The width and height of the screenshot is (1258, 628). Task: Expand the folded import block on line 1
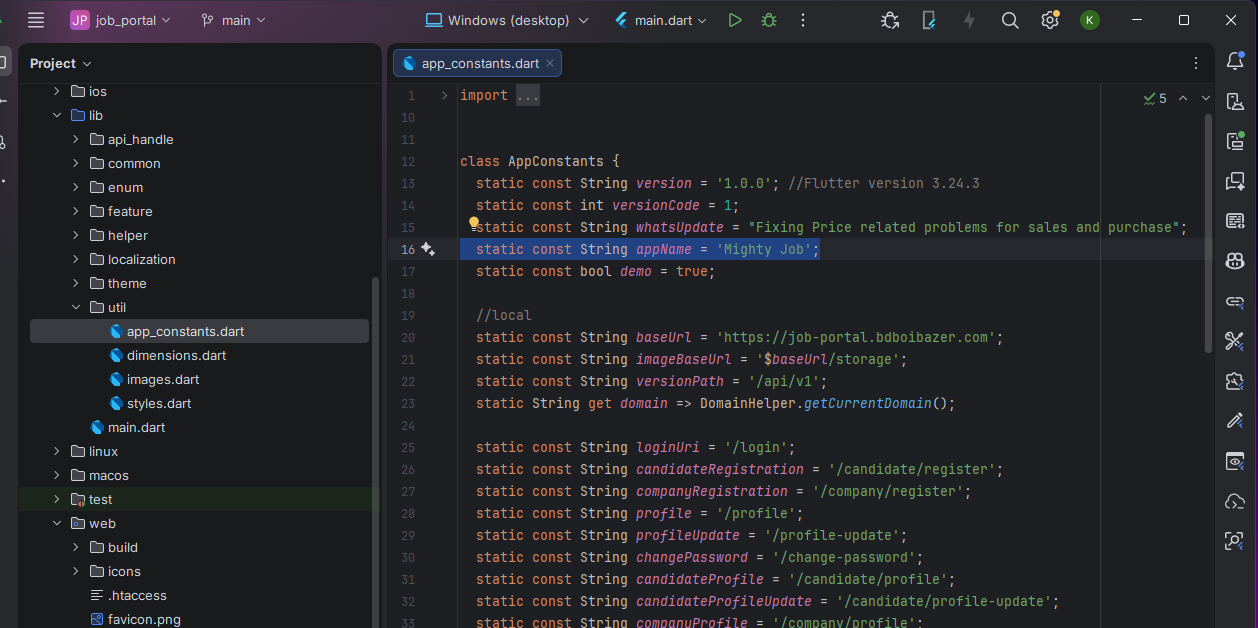444,96
